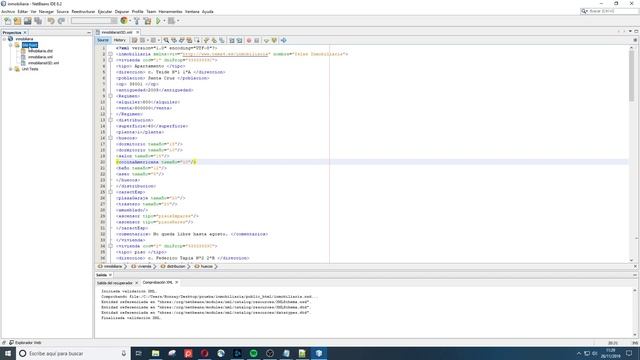This screenshot has height=360, width=640.
Task: Run the project with green play icon
Action: click(x=158, y=21)
